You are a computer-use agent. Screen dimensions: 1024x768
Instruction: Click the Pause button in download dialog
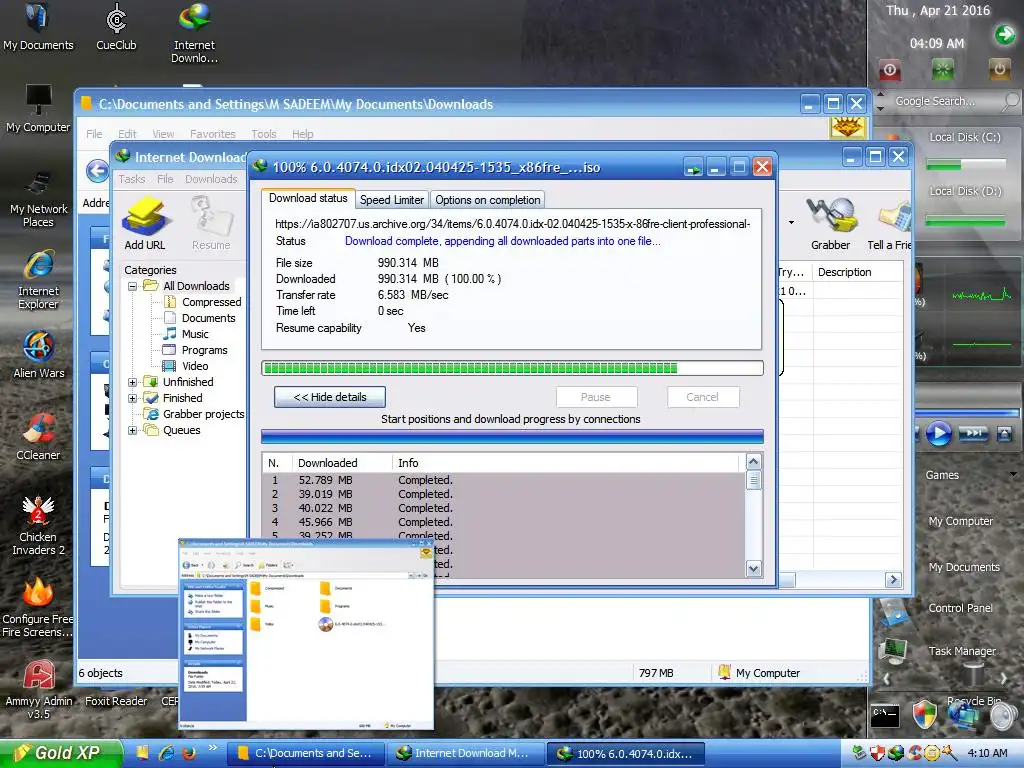pos(596,397)
